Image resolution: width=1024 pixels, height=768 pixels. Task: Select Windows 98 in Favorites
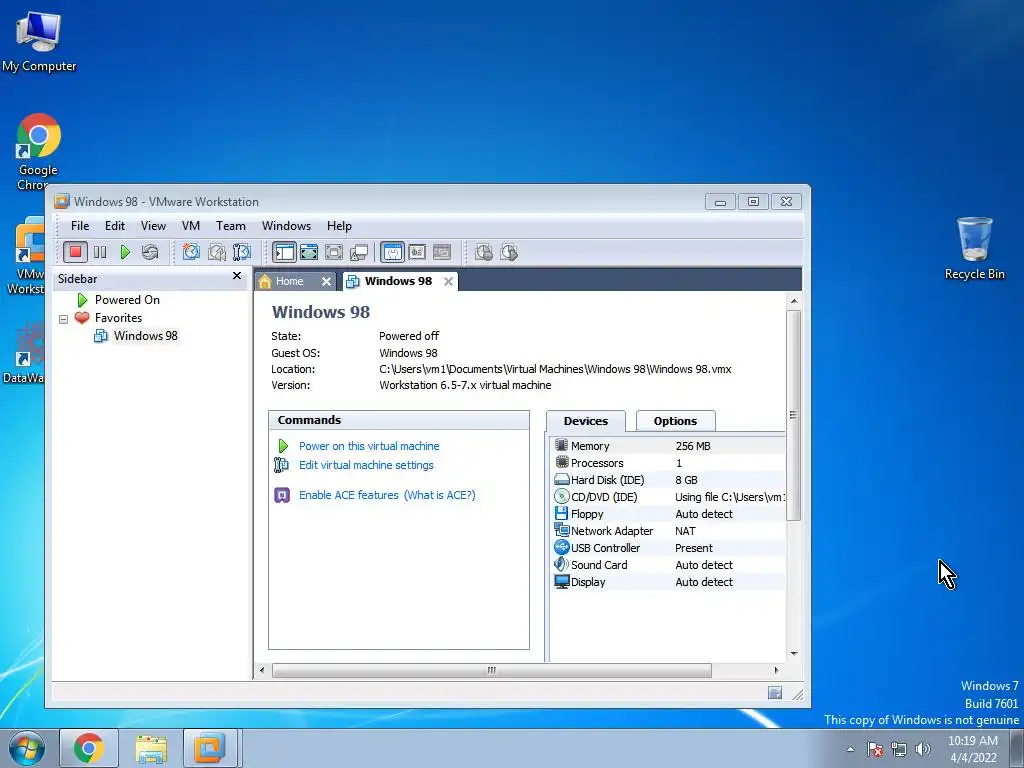click(145, 336)
